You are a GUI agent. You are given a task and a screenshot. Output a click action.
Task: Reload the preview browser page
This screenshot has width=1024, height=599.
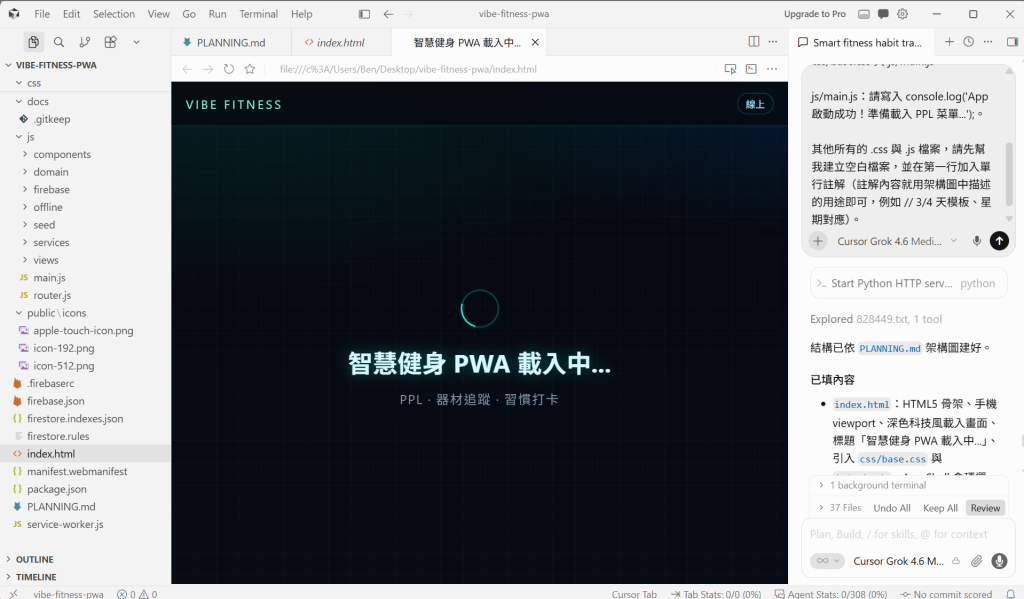click(229, 69)
